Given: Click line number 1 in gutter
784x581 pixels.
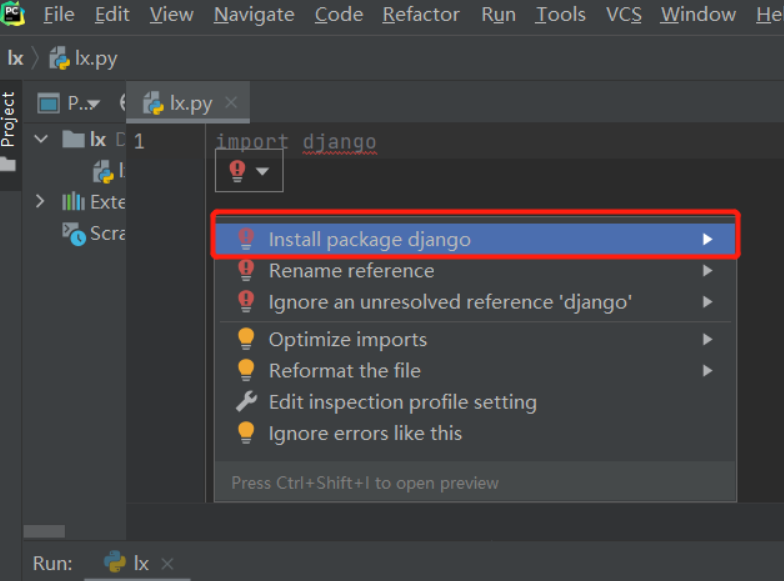Looking at the screenshot, I should pyautogui.click(x=139, y=142).
